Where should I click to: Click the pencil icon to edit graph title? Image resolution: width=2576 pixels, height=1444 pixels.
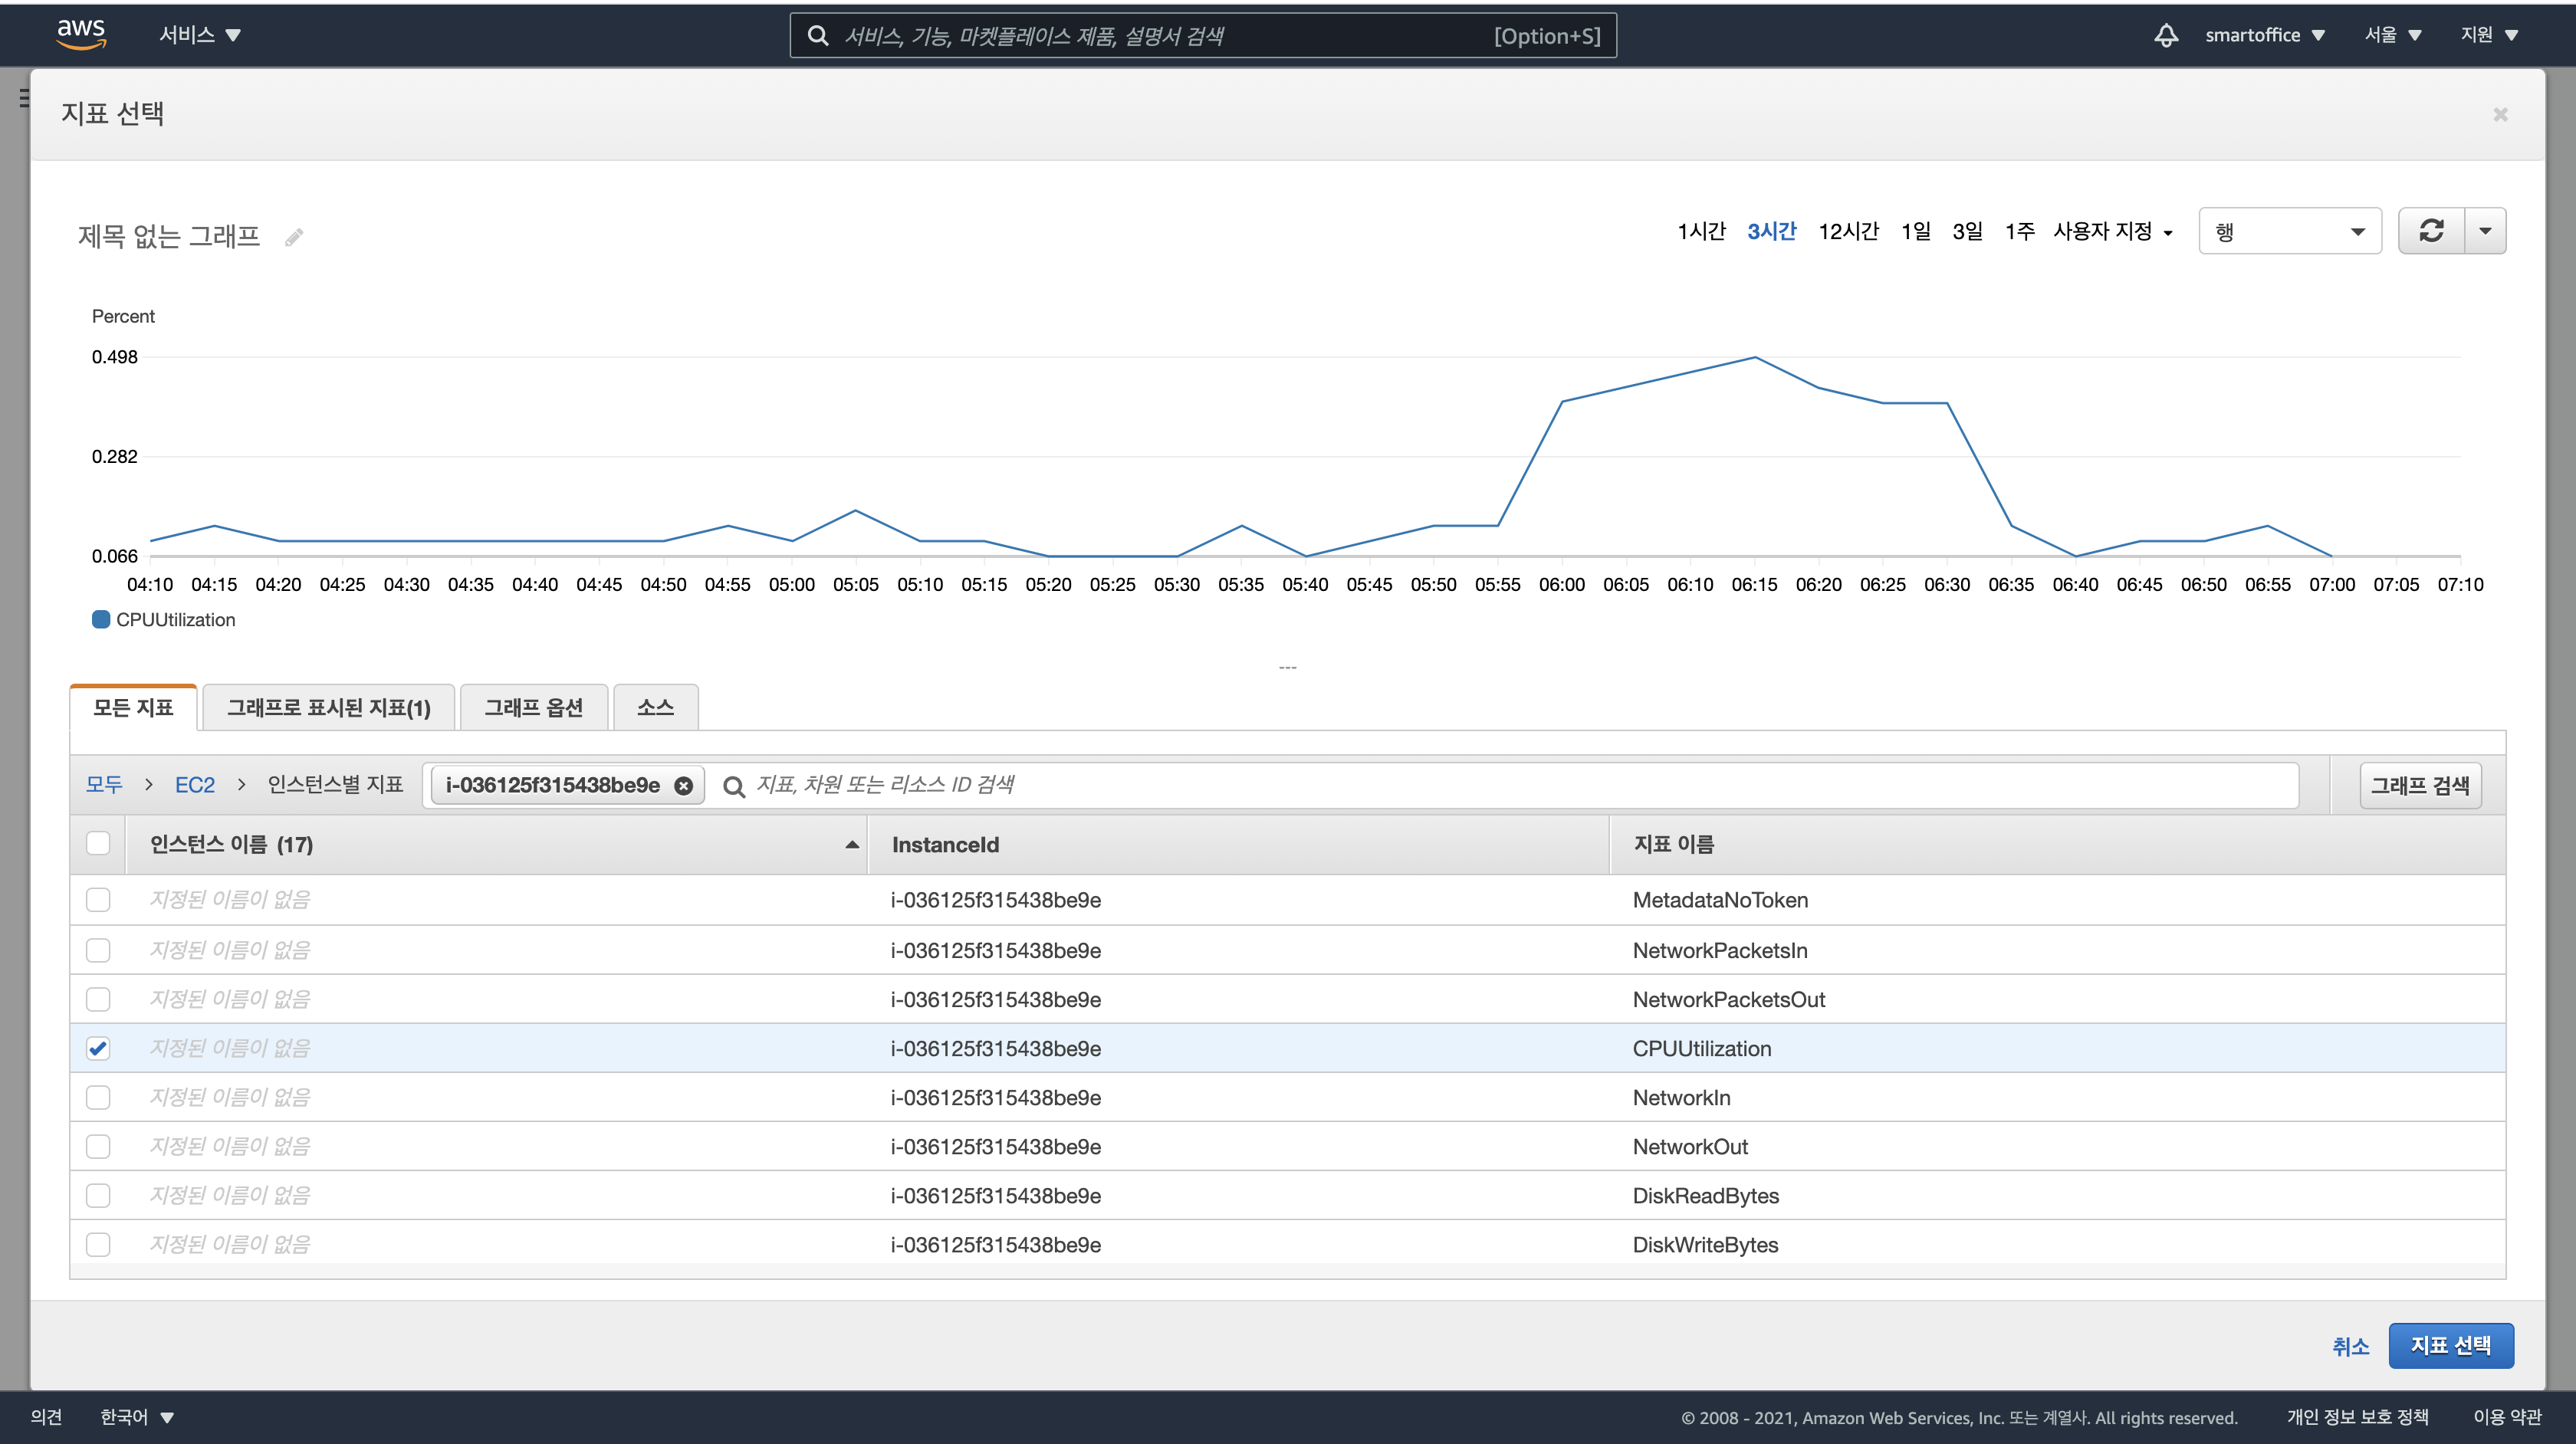point(294,237)
